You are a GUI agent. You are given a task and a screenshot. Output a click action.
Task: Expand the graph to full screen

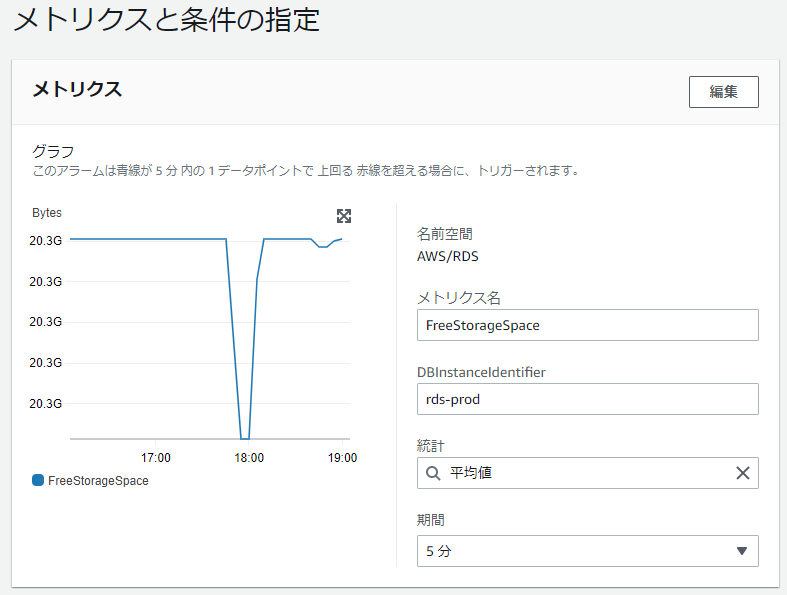pyautogui.click(x=344, y=216)
